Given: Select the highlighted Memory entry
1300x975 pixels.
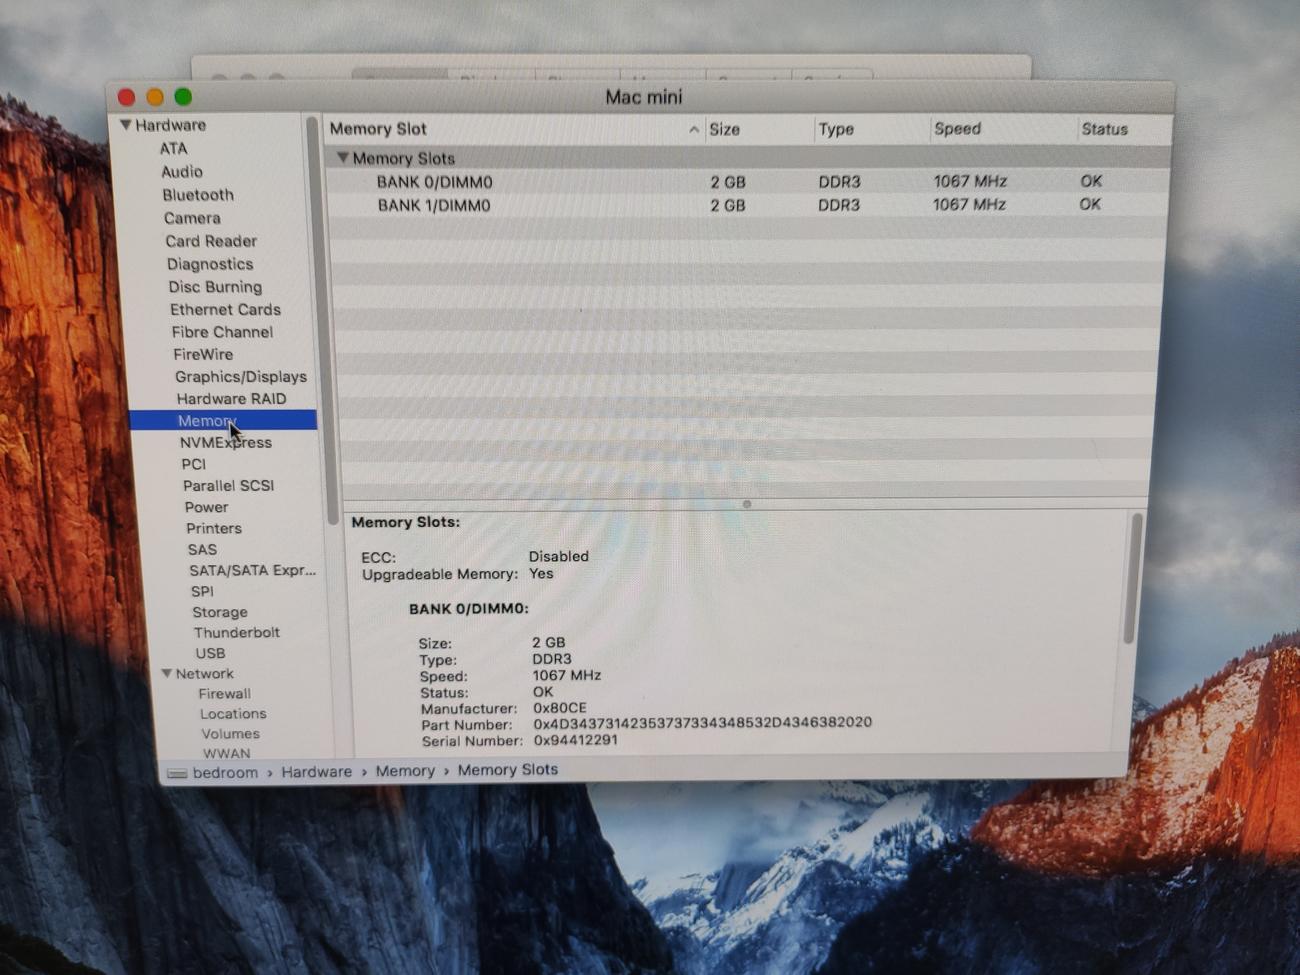Looking at the screenshot, I should [223, 420].
